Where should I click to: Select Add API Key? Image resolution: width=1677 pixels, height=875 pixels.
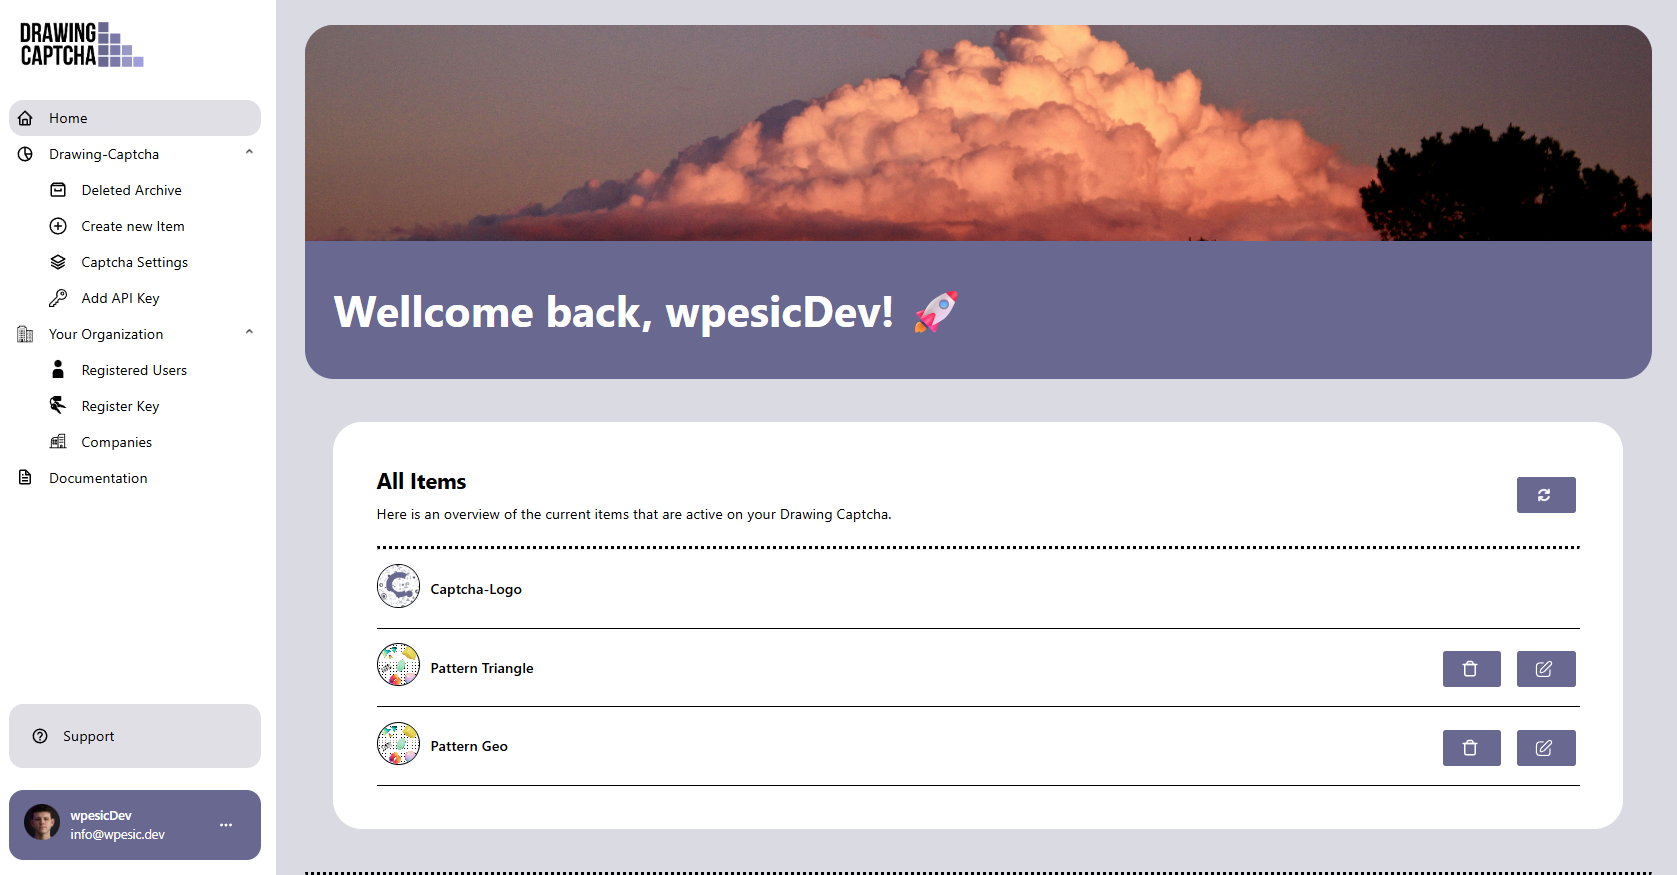120,298
